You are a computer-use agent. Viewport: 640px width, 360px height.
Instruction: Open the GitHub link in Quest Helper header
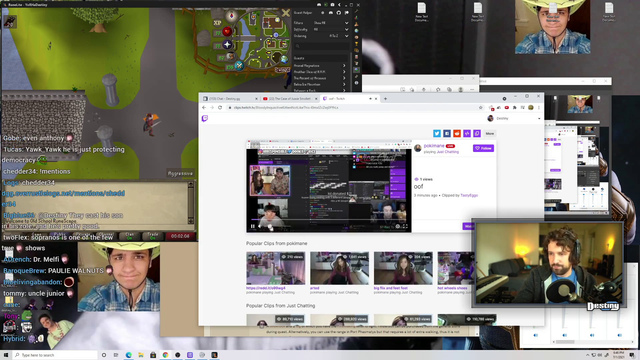tap(339, 13)
